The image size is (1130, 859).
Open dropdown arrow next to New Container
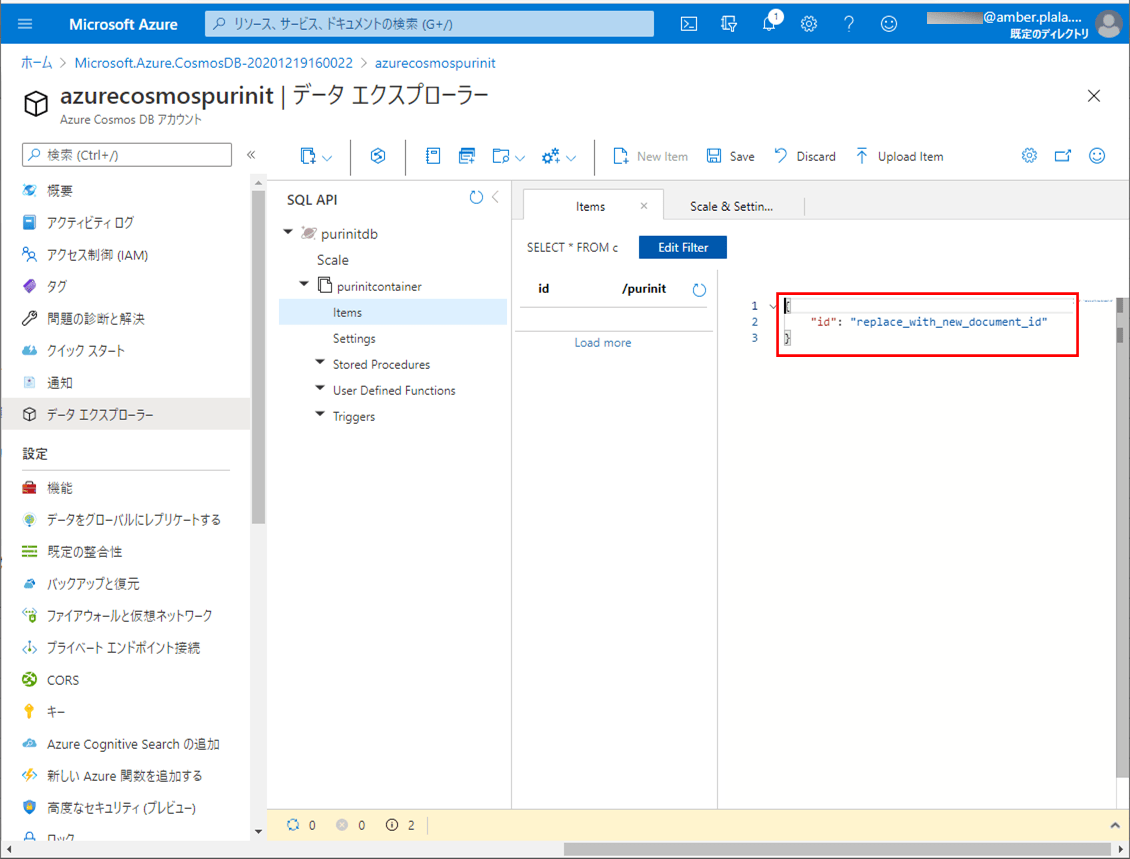coord(327,158)
